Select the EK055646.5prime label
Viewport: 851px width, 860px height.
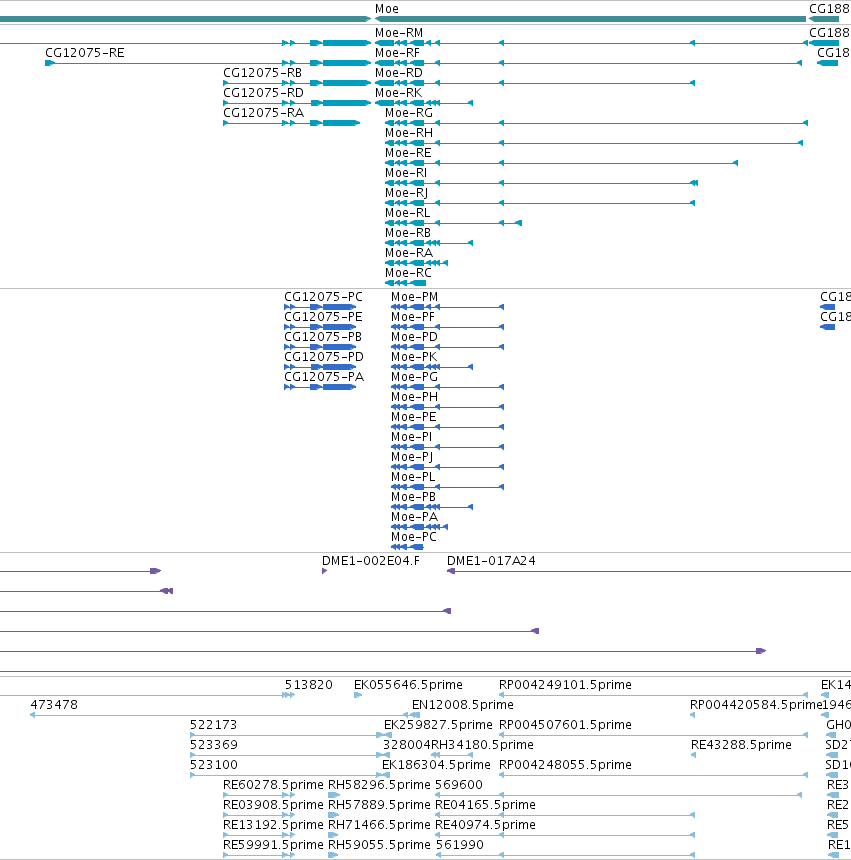409,685
